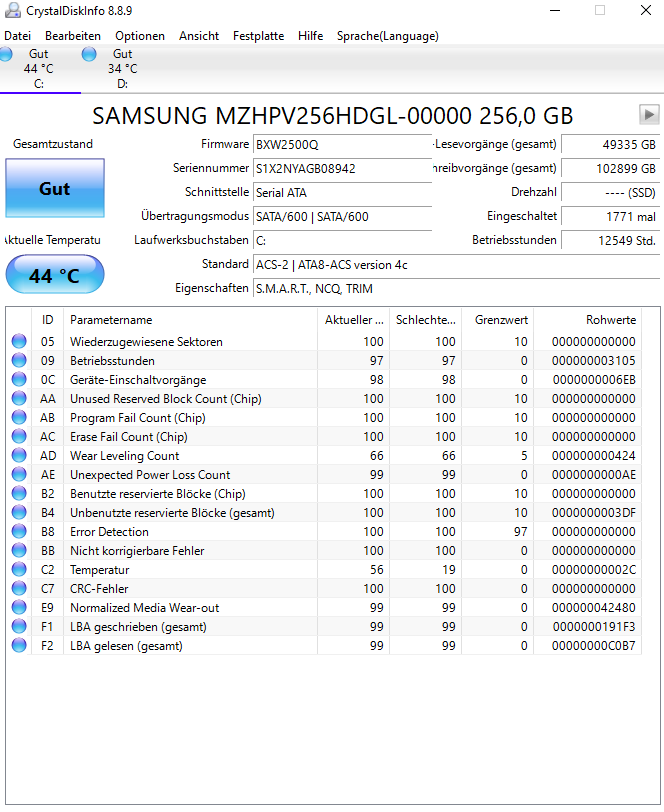Open the Bearbeiten menu

73,36
